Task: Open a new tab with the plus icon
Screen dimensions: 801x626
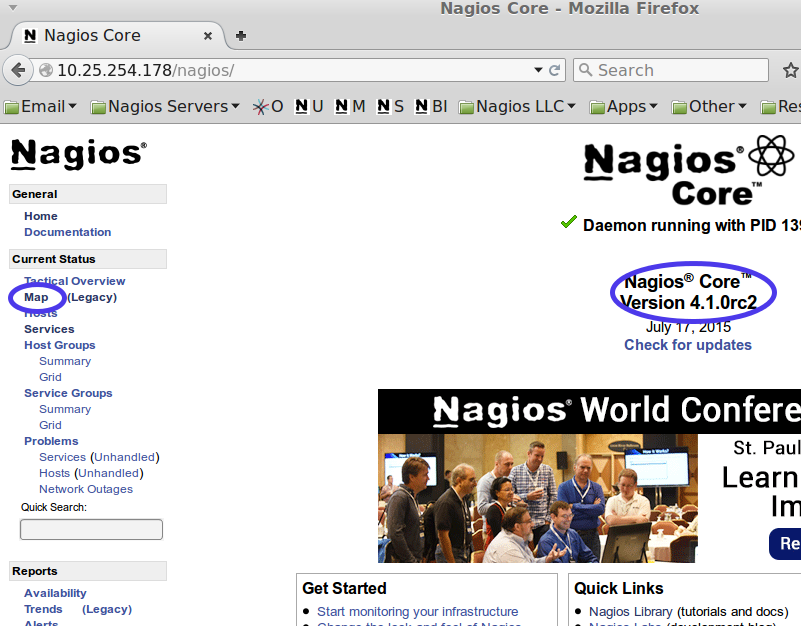Action: (x=240, y=36)
